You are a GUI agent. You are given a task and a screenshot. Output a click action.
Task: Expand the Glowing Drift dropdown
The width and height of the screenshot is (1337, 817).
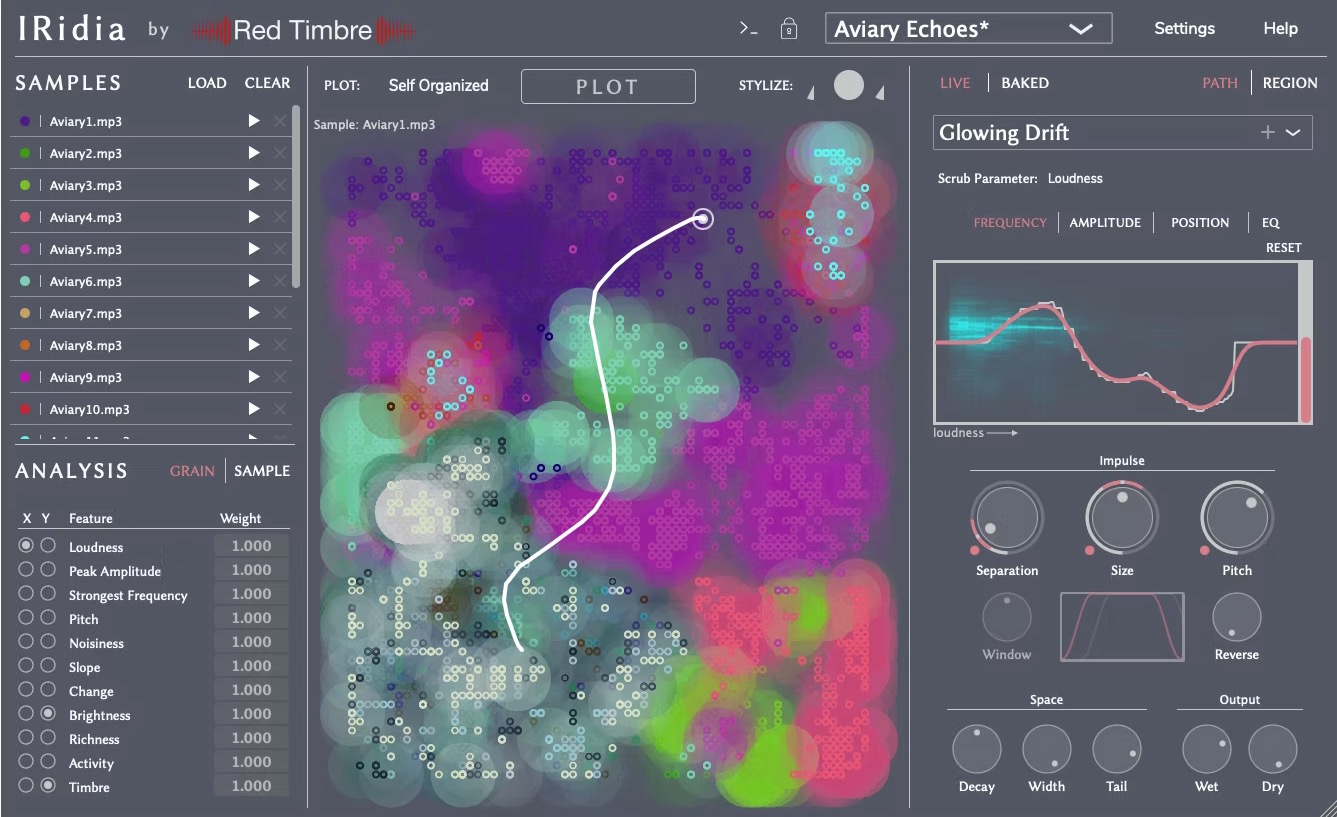pos(1293,133)
